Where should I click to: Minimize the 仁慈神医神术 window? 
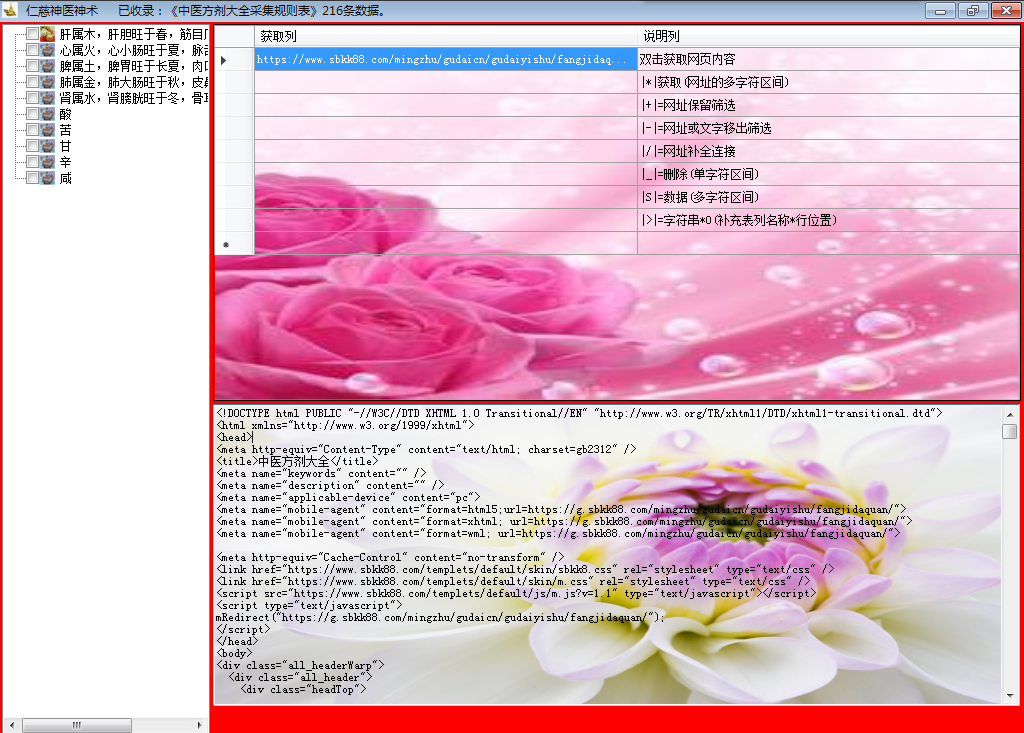pos(940,10)
